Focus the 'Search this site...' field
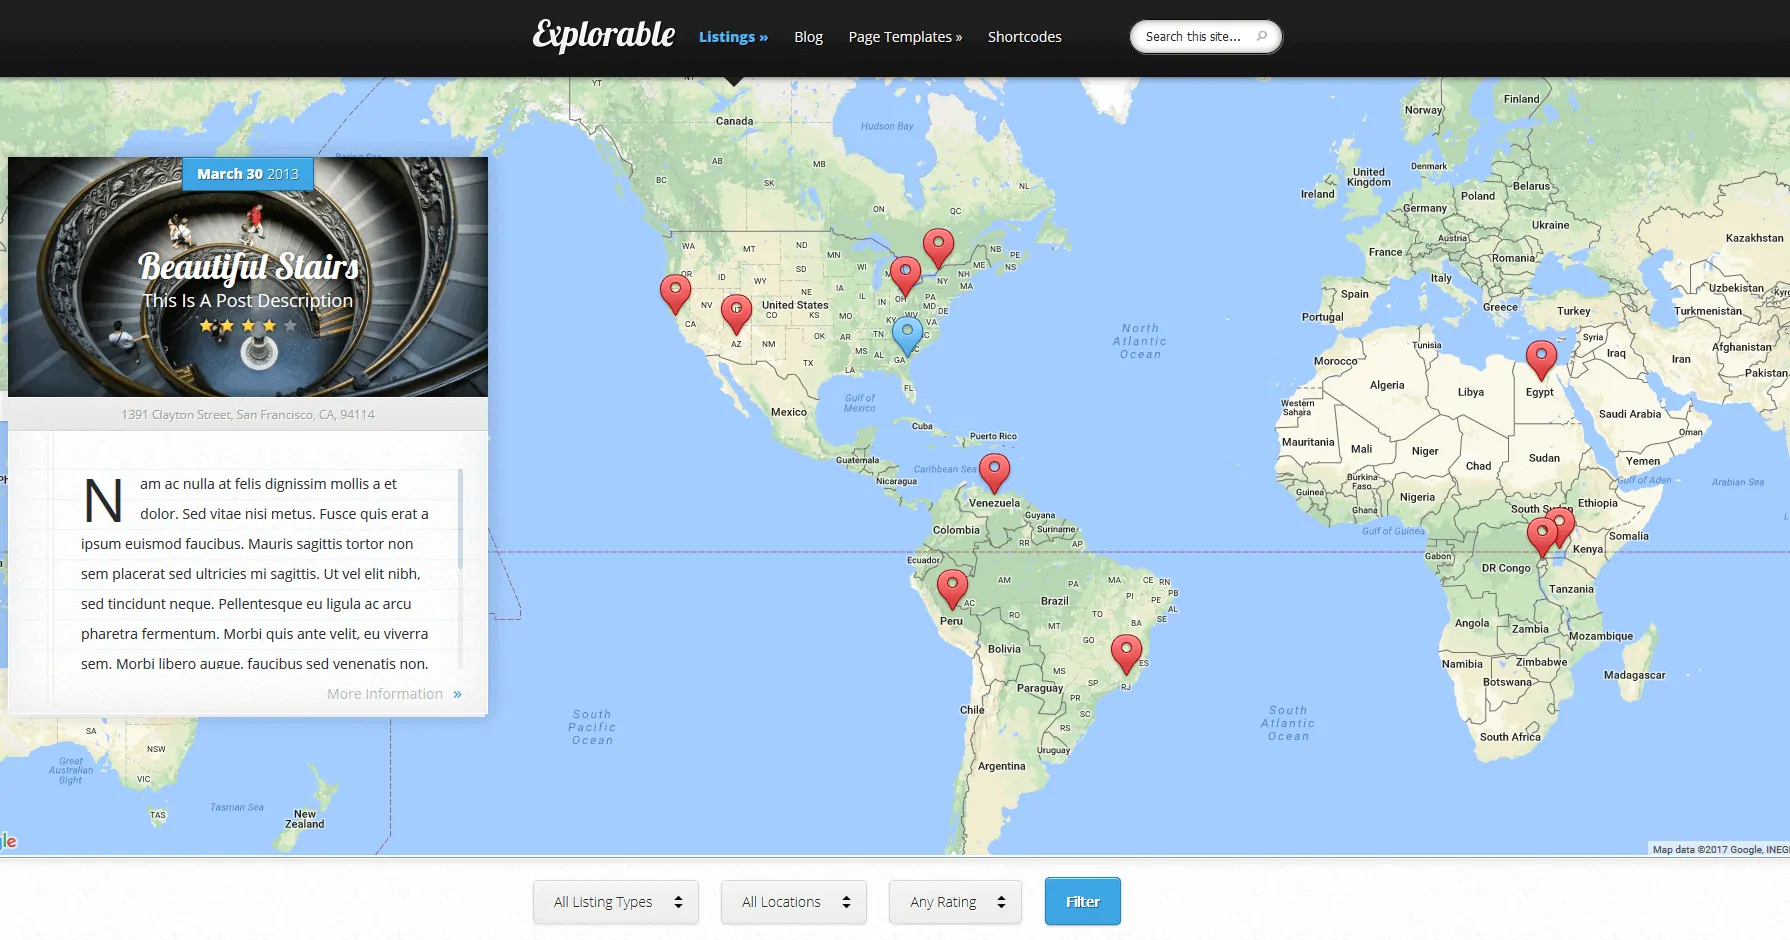1790x940 pixels. [x=1205, y=37]
